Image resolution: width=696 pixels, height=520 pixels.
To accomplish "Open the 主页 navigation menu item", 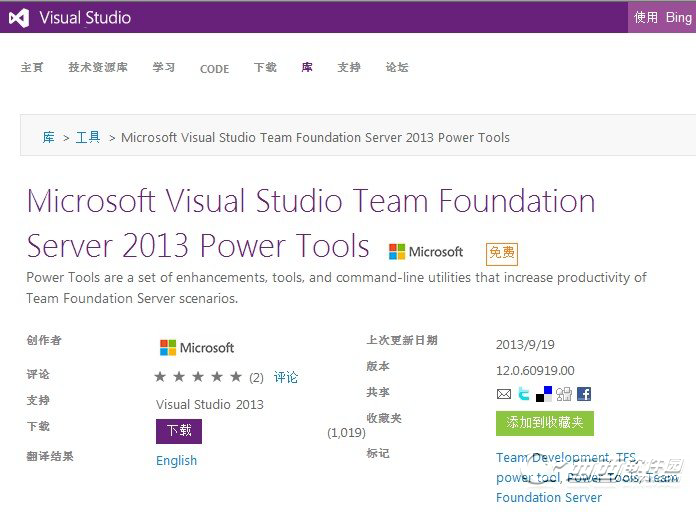I will pyautogui.click(x=32, y=68).
